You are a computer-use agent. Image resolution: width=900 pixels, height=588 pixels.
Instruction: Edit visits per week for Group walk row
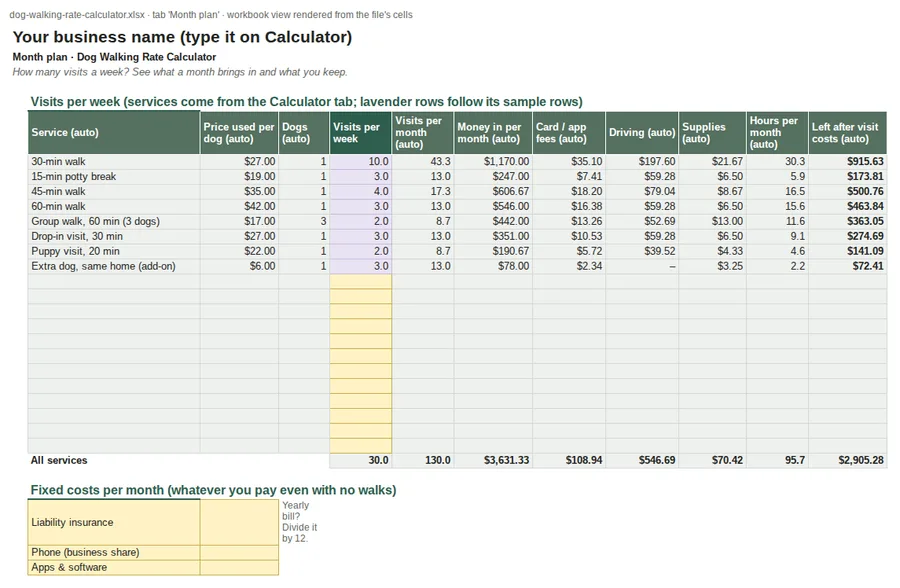click(x=361, y=222)
